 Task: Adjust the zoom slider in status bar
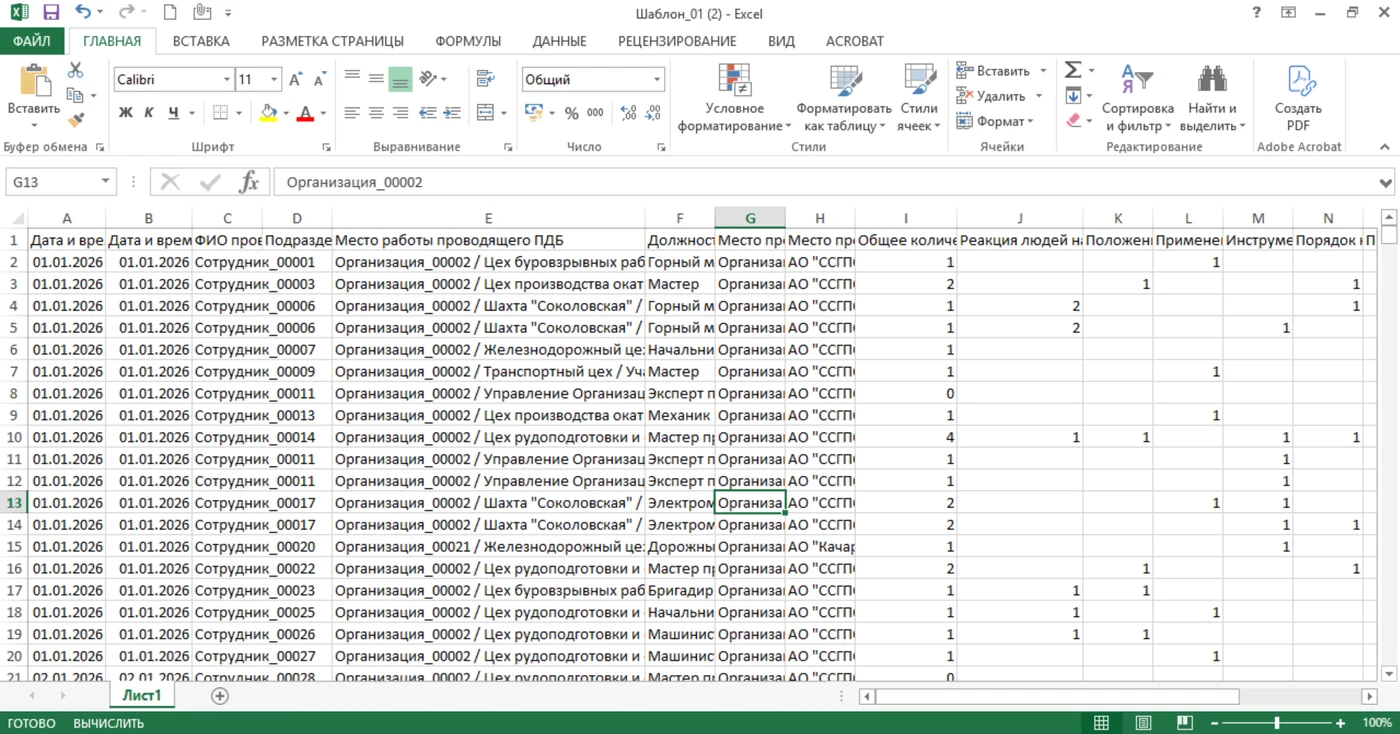1277,723
